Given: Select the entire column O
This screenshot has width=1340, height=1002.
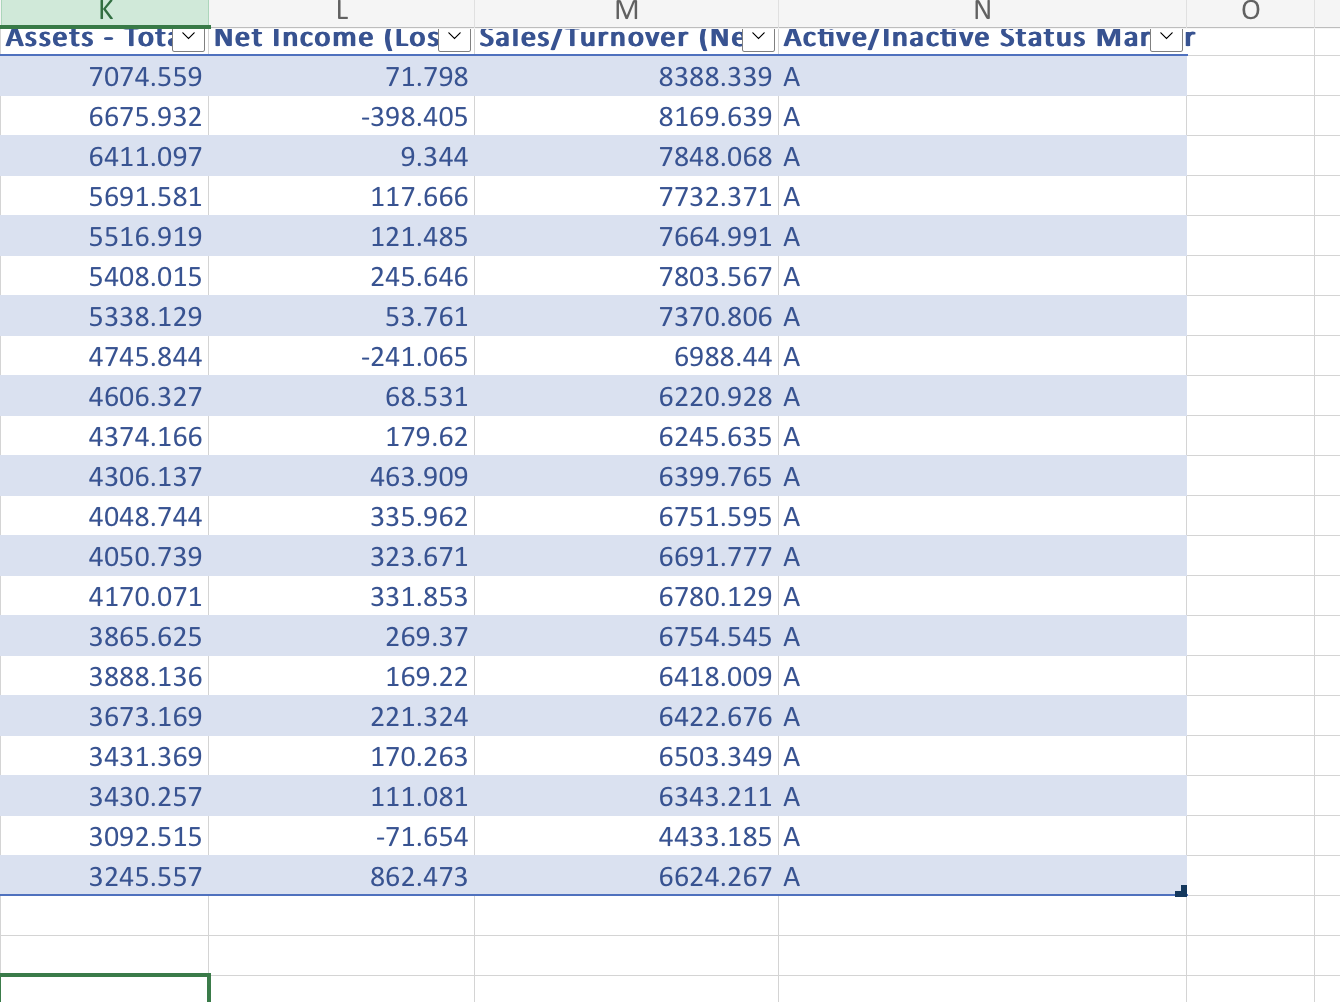Looking at the screenshot, I should (1248, 11).
